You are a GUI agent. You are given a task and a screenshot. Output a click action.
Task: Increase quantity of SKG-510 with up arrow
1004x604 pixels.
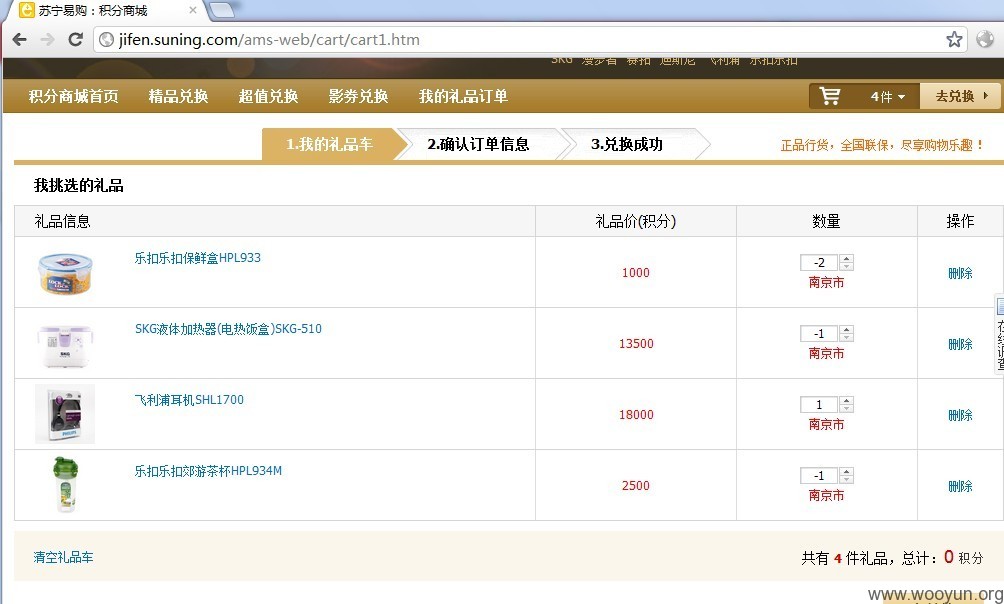click(x=846, y=330)
